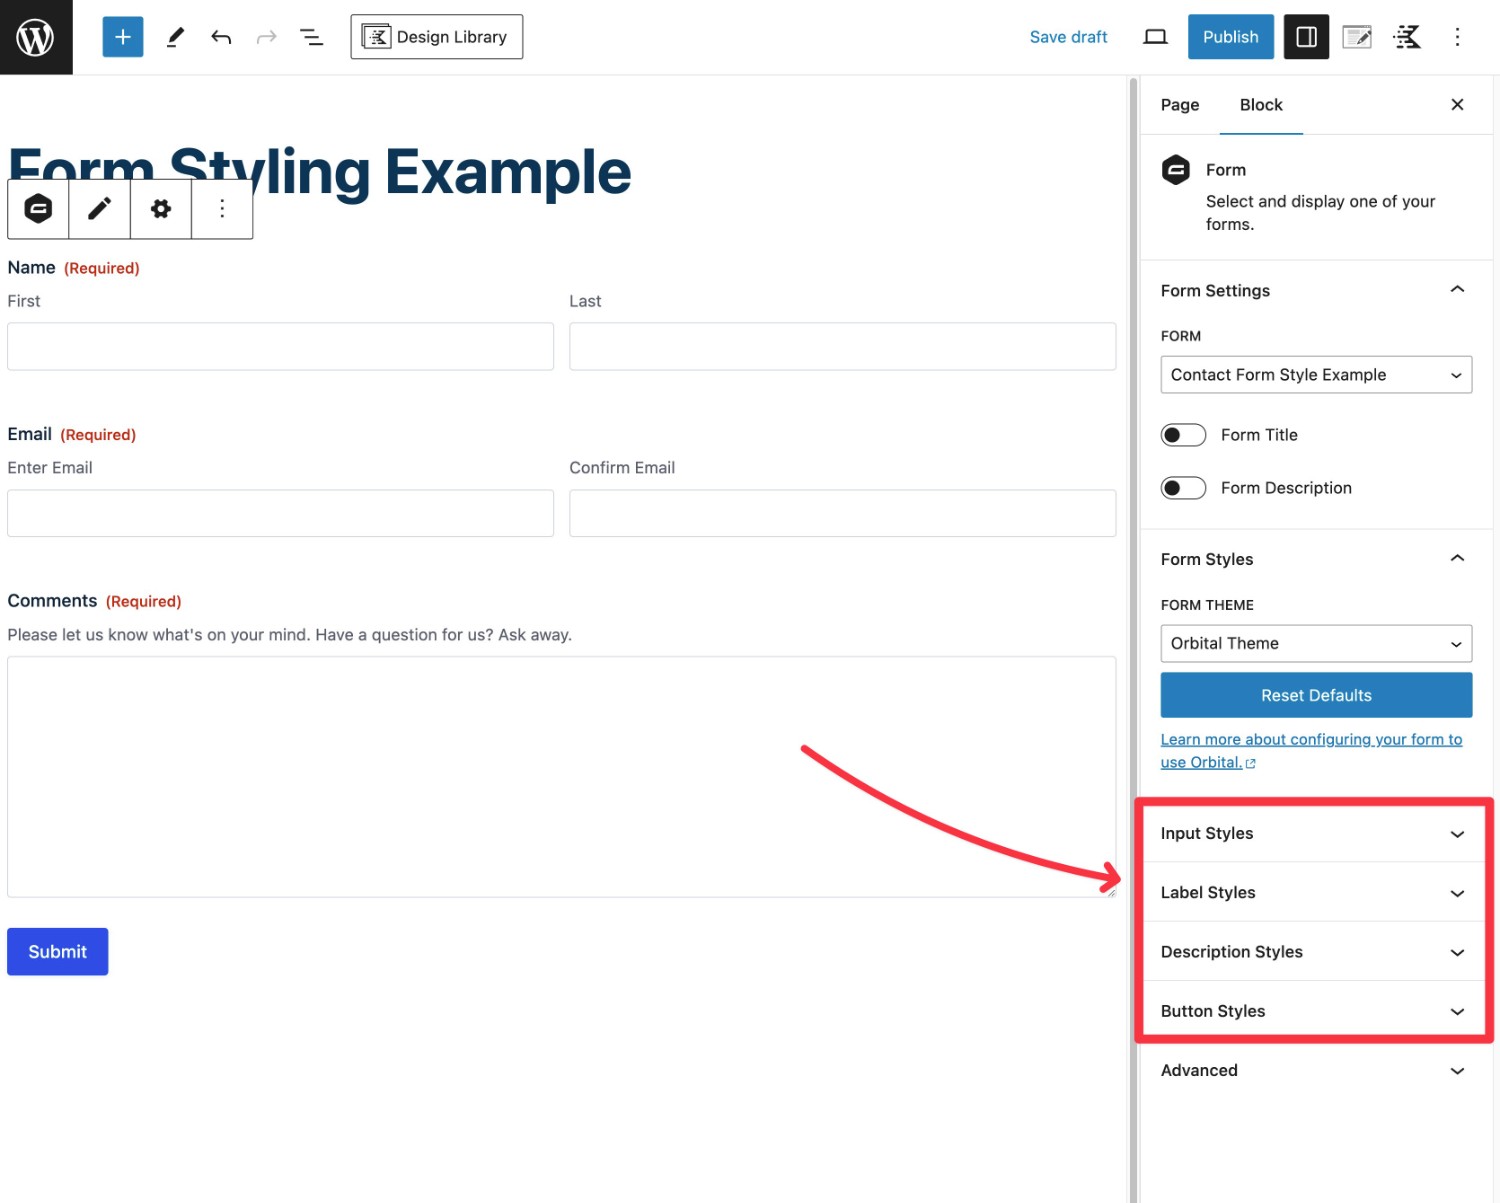Image resolution: width=1500 pixels, height=1203 pixels.
Task: Enable the Form Description toggle
Action: [x=1183, y=488]
